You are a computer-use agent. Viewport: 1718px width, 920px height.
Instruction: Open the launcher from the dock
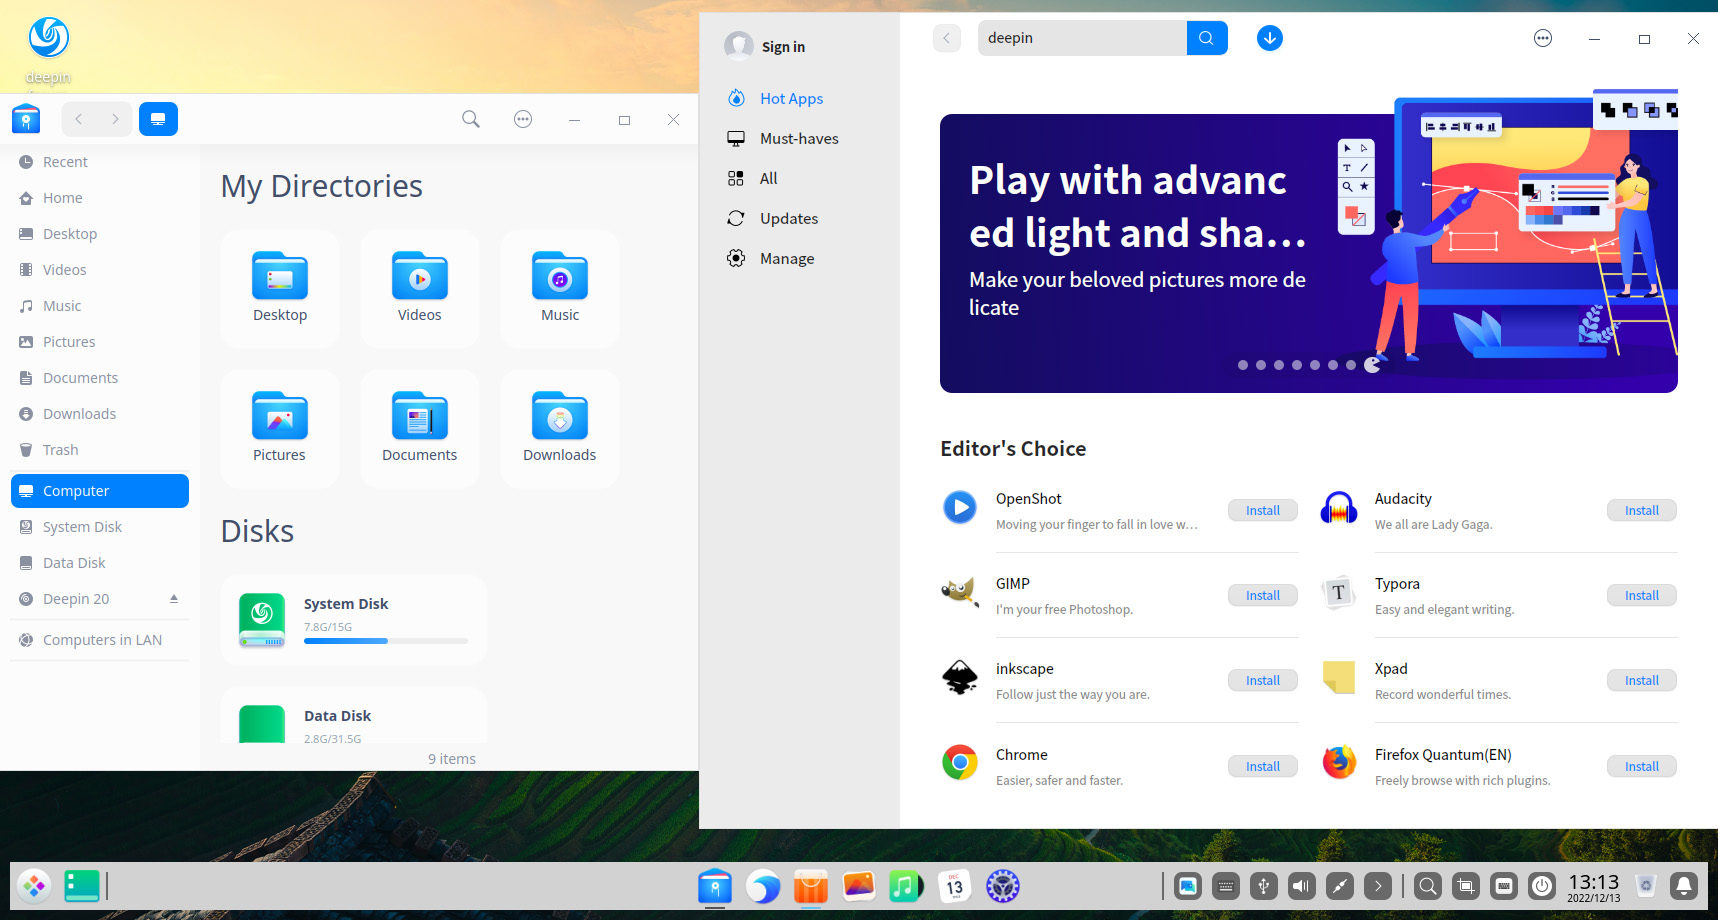(35, 886)
